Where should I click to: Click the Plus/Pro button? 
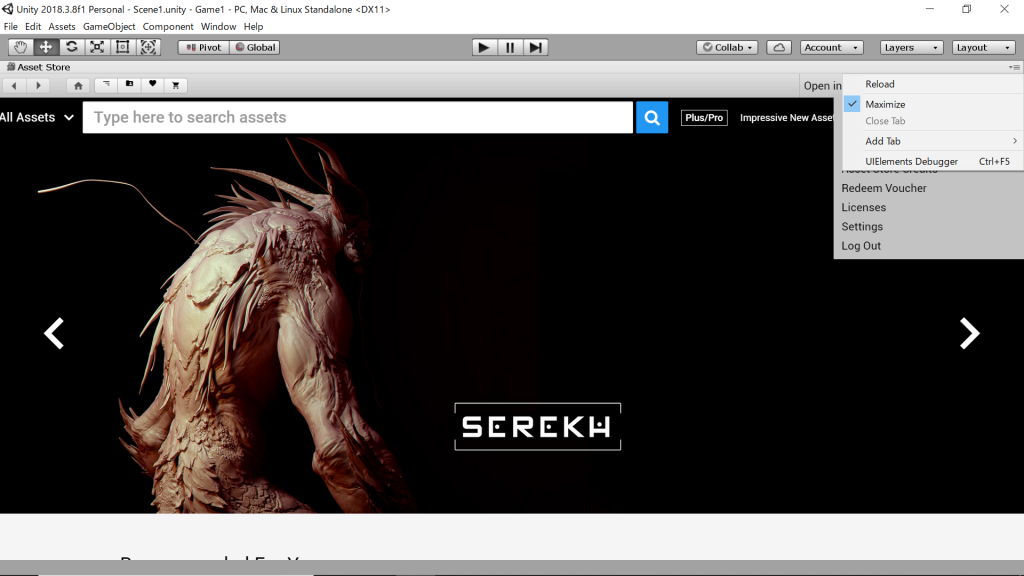click(x=704, y=118)
